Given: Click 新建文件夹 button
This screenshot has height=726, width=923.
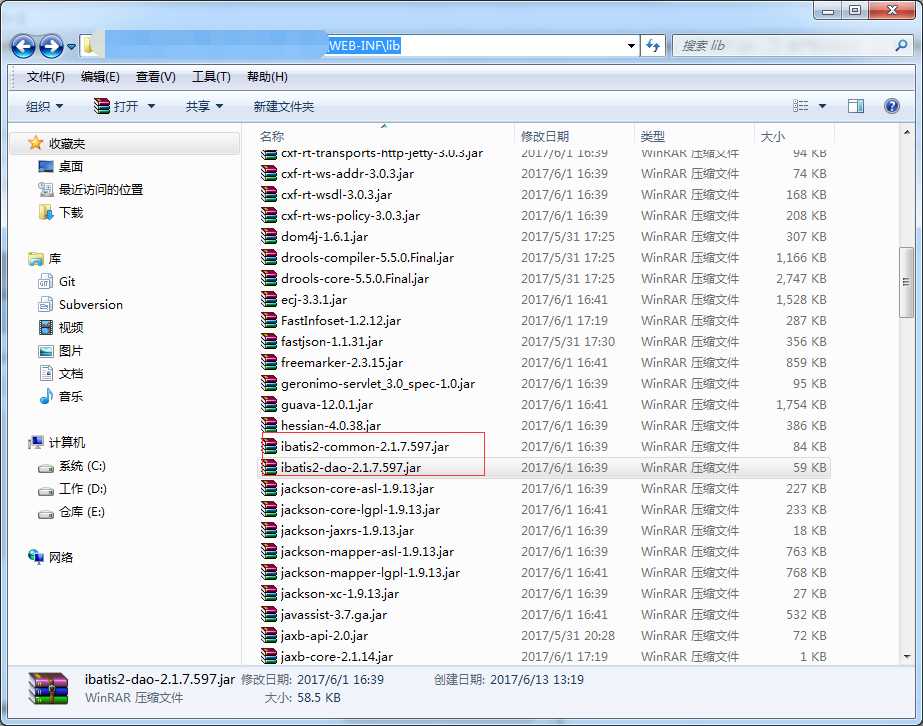Looking at the screenshot, I should [284, 107].
